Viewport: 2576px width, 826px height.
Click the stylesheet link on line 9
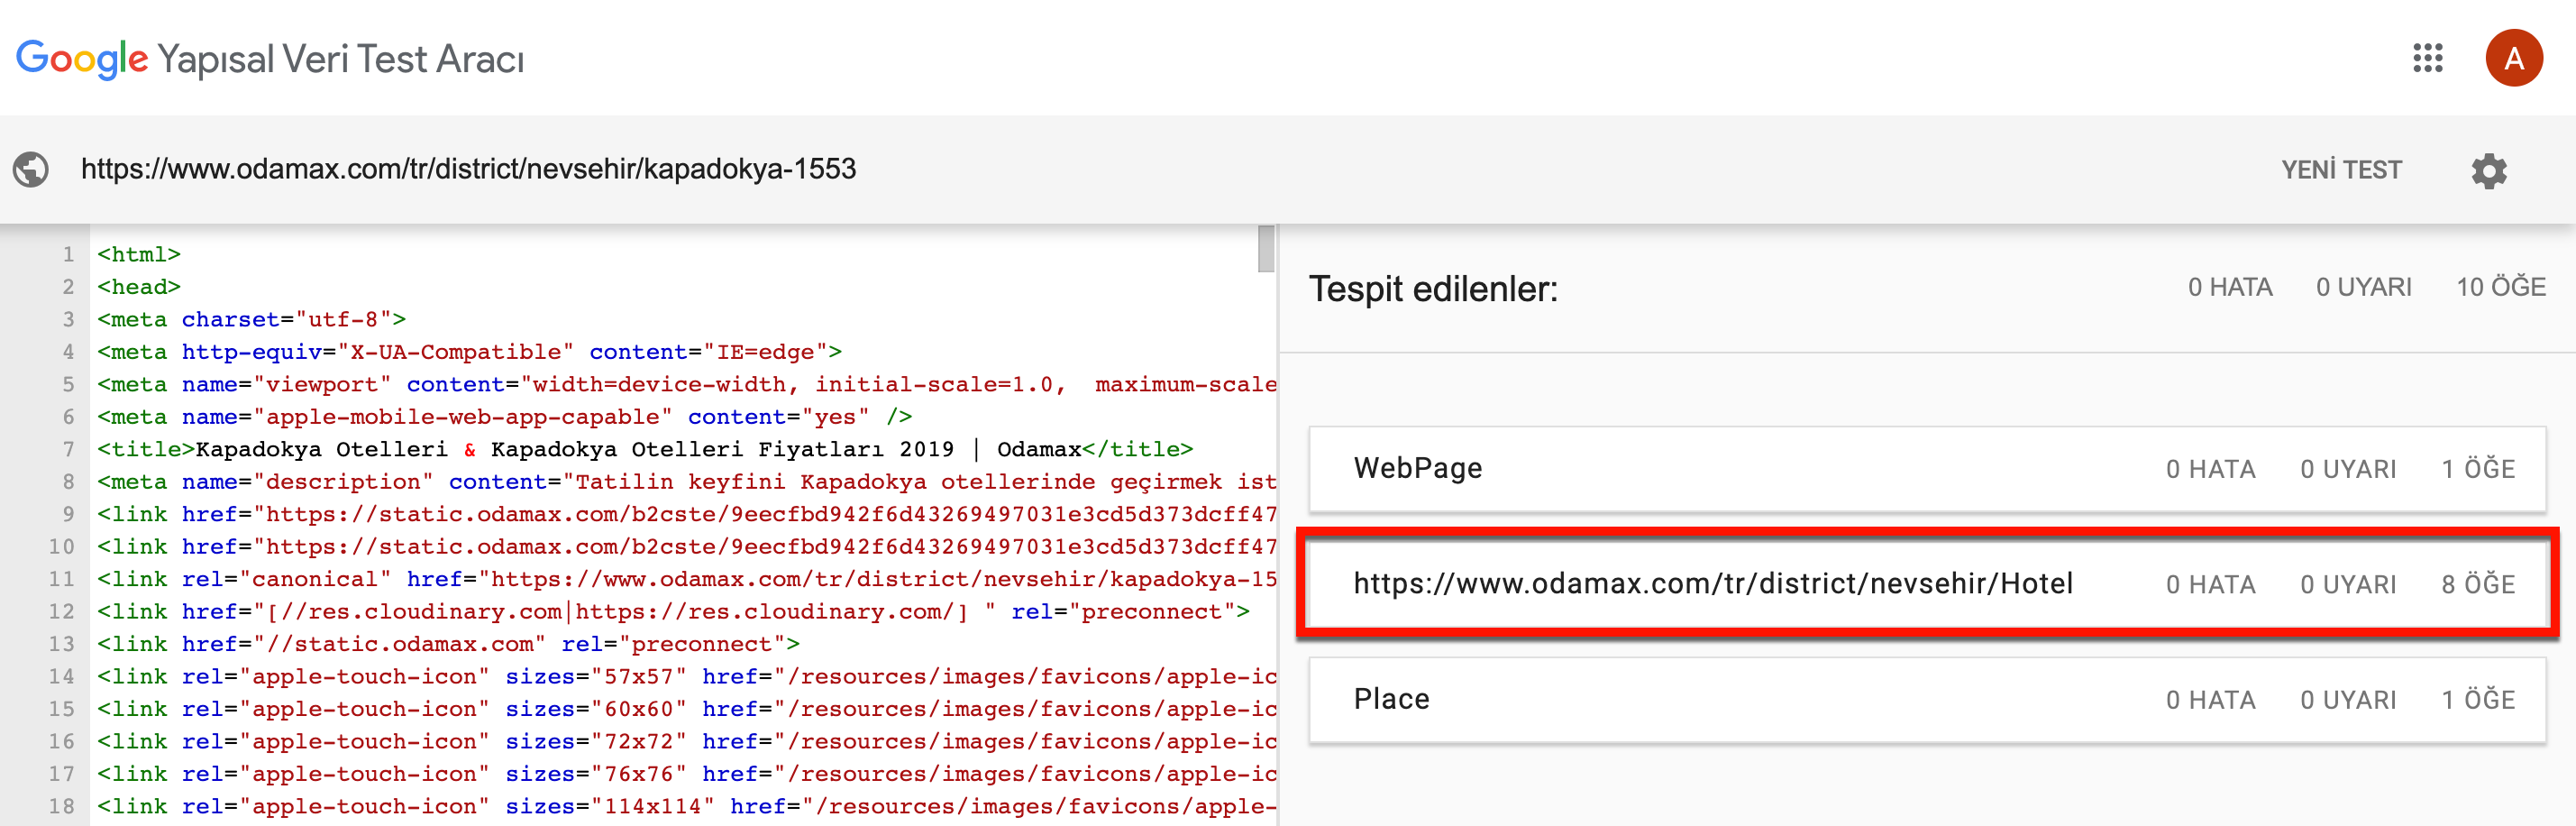(x=687, y=514)
